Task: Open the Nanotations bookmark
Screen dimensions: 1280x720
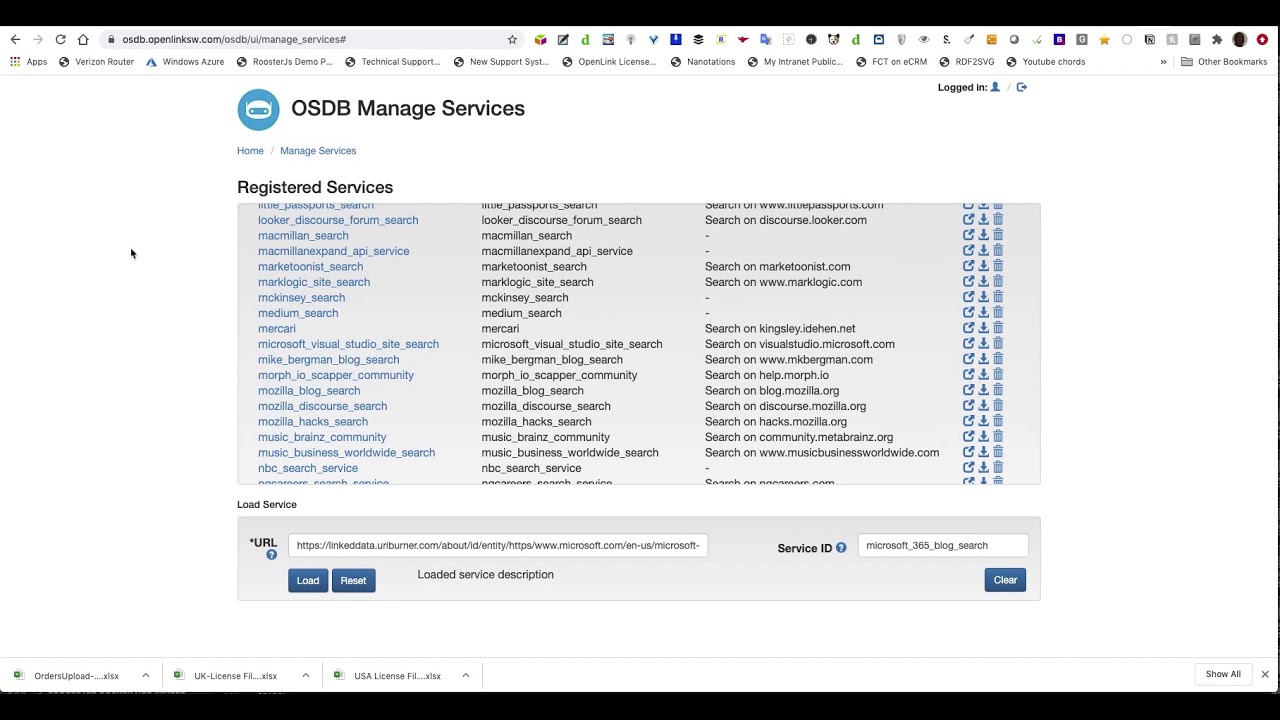Action: point(703,62)
